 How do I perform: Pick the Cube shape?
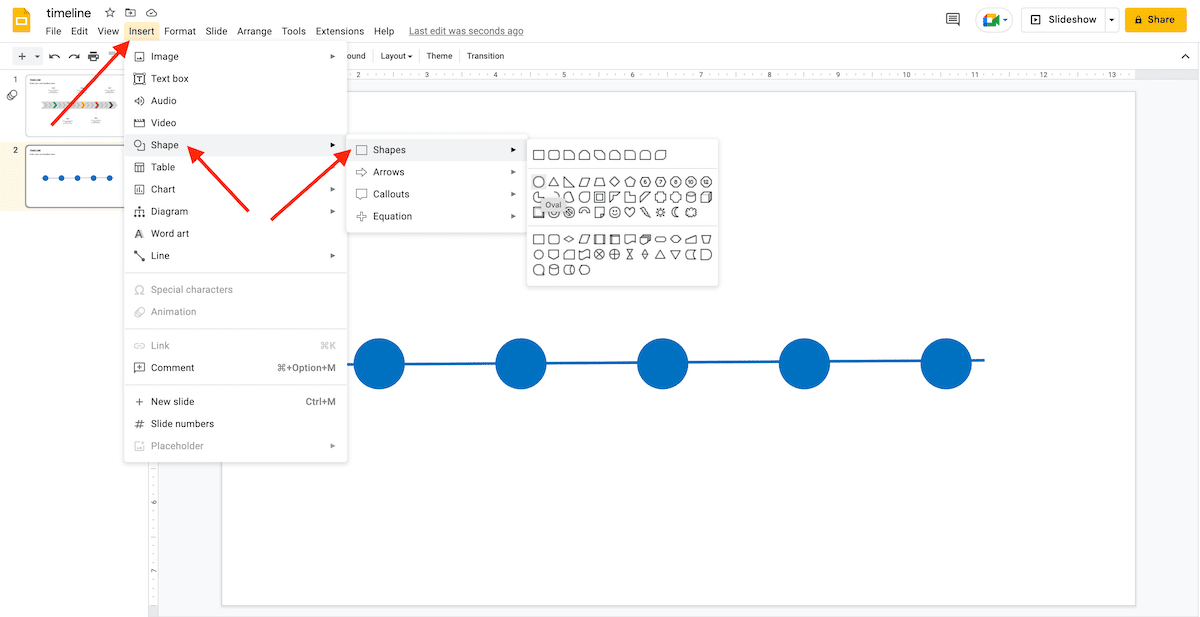point(706,197)
